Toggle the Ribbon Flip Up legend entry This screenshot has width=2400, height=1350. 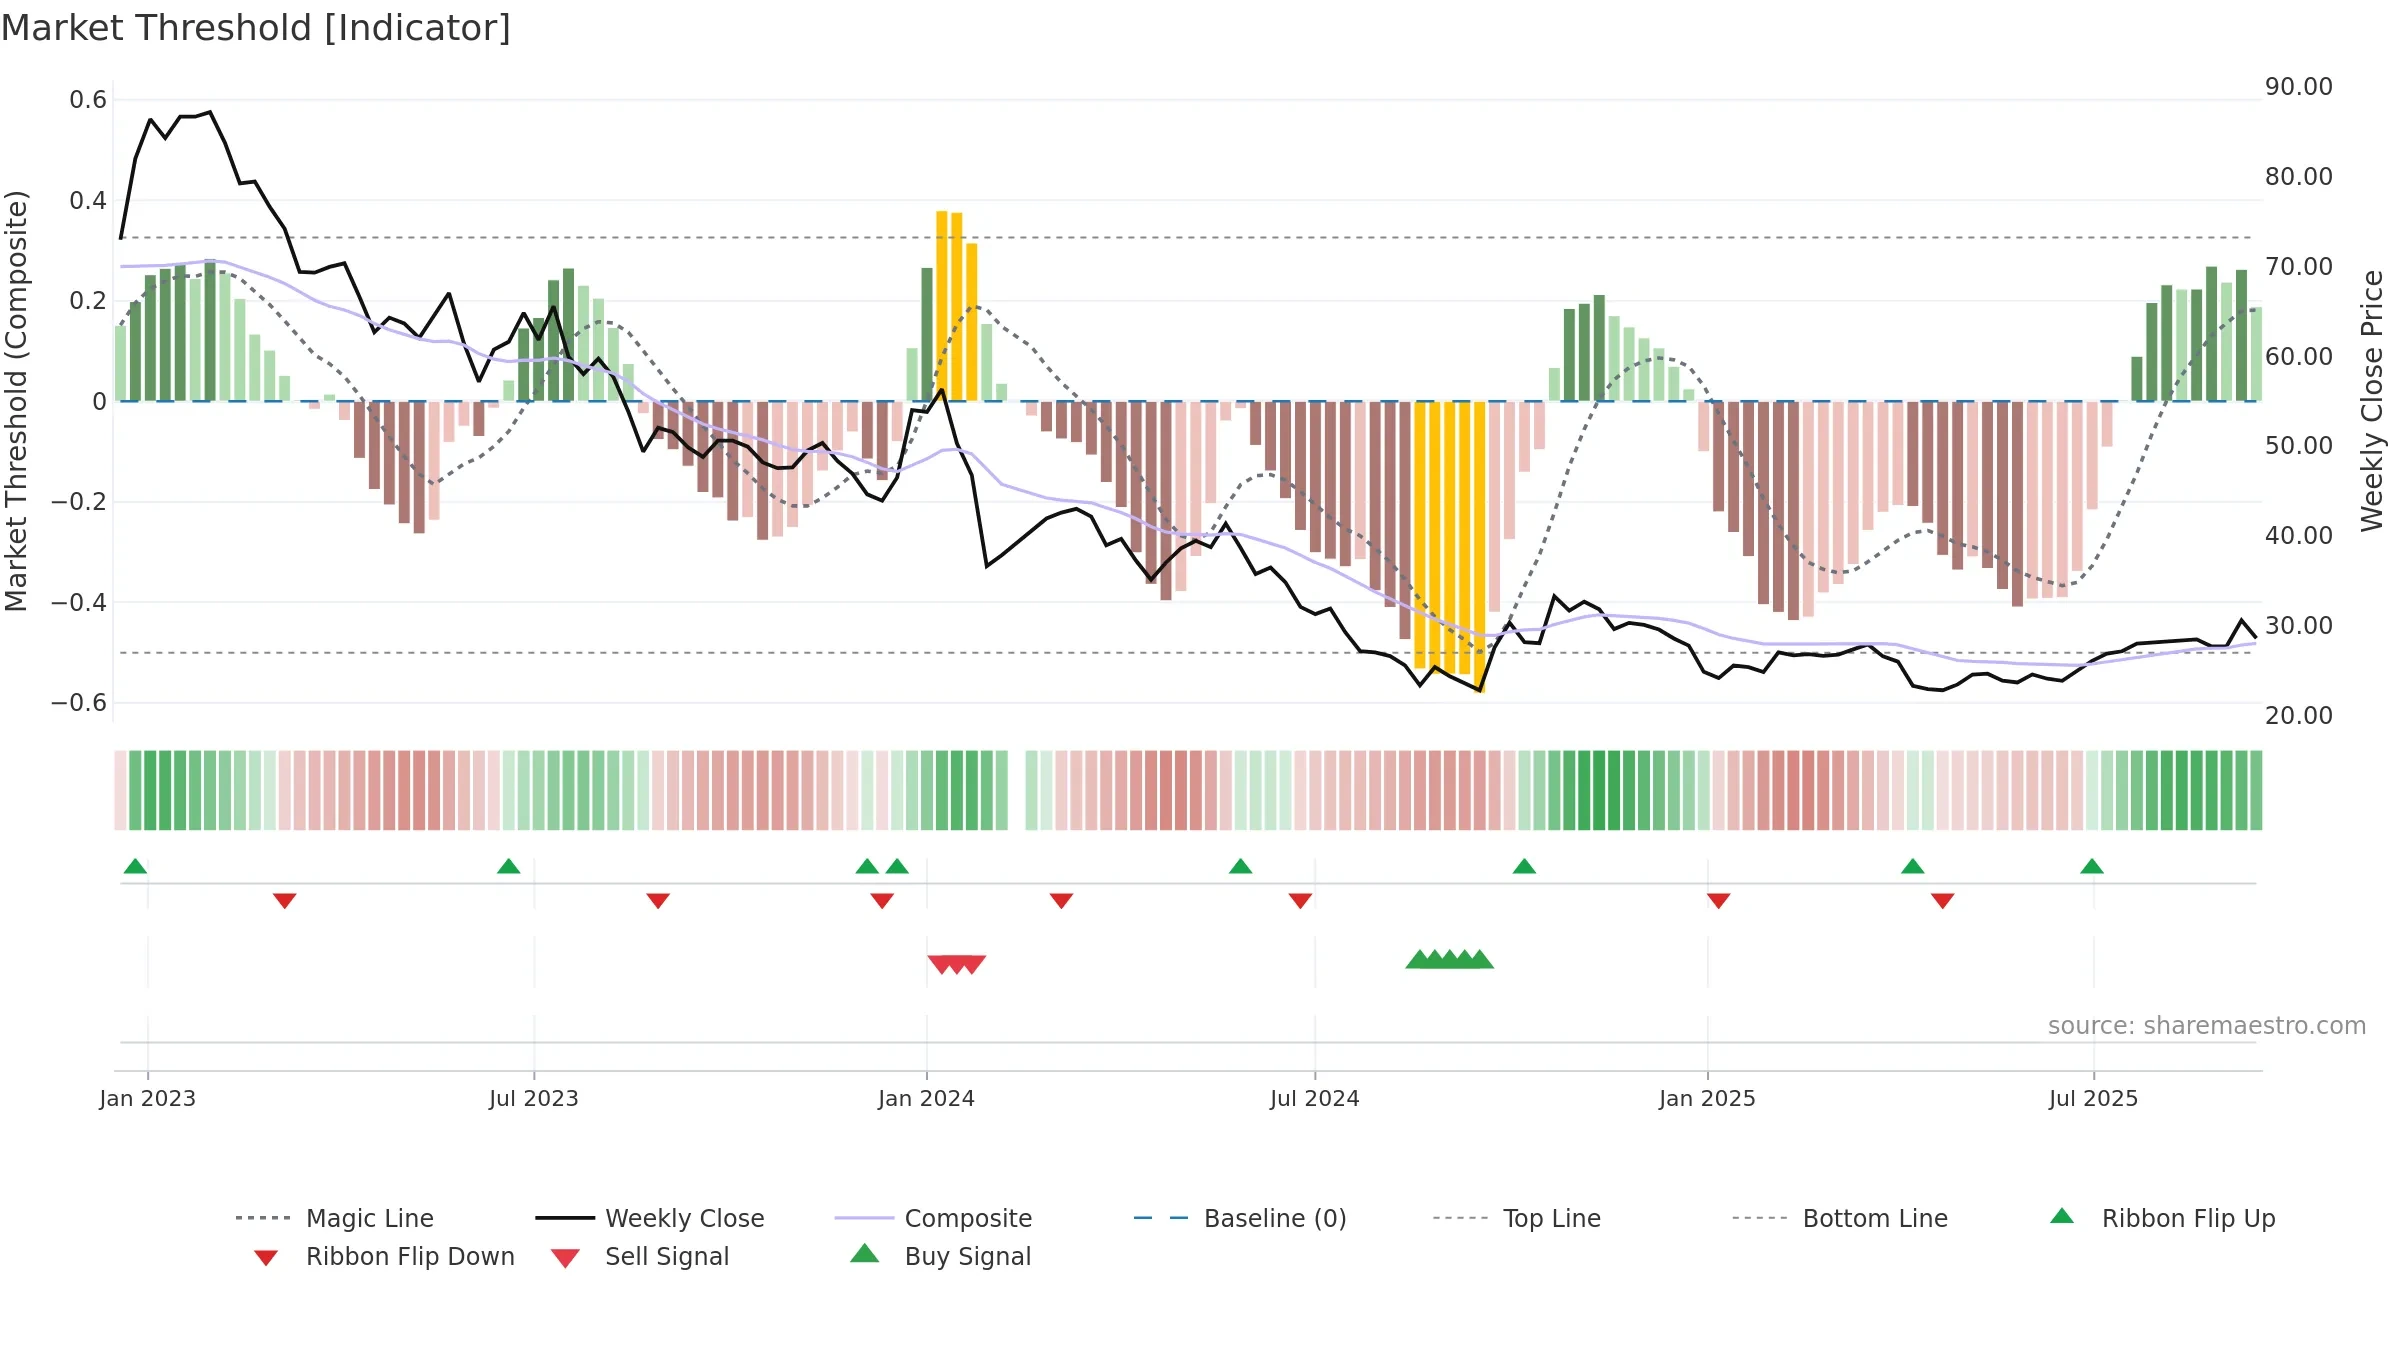click(x=2162, y=1218)
